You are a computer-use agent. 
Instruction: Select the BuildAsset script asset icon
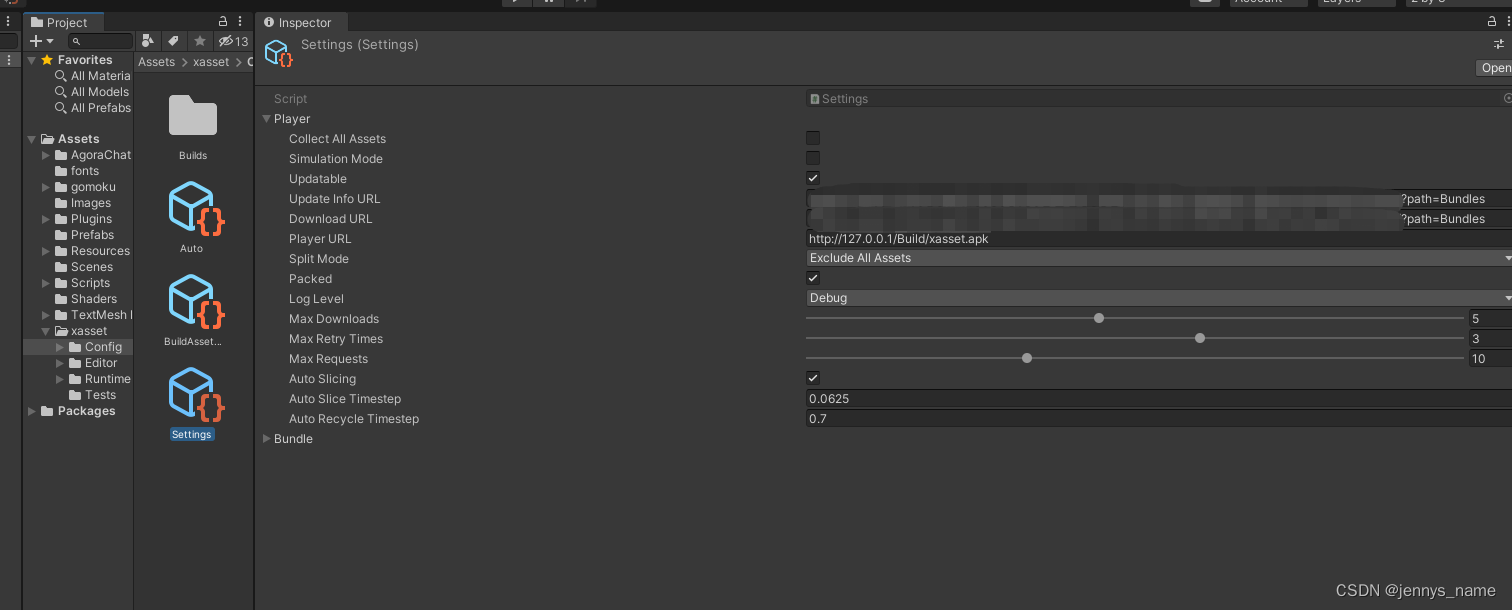coord(192,305)
